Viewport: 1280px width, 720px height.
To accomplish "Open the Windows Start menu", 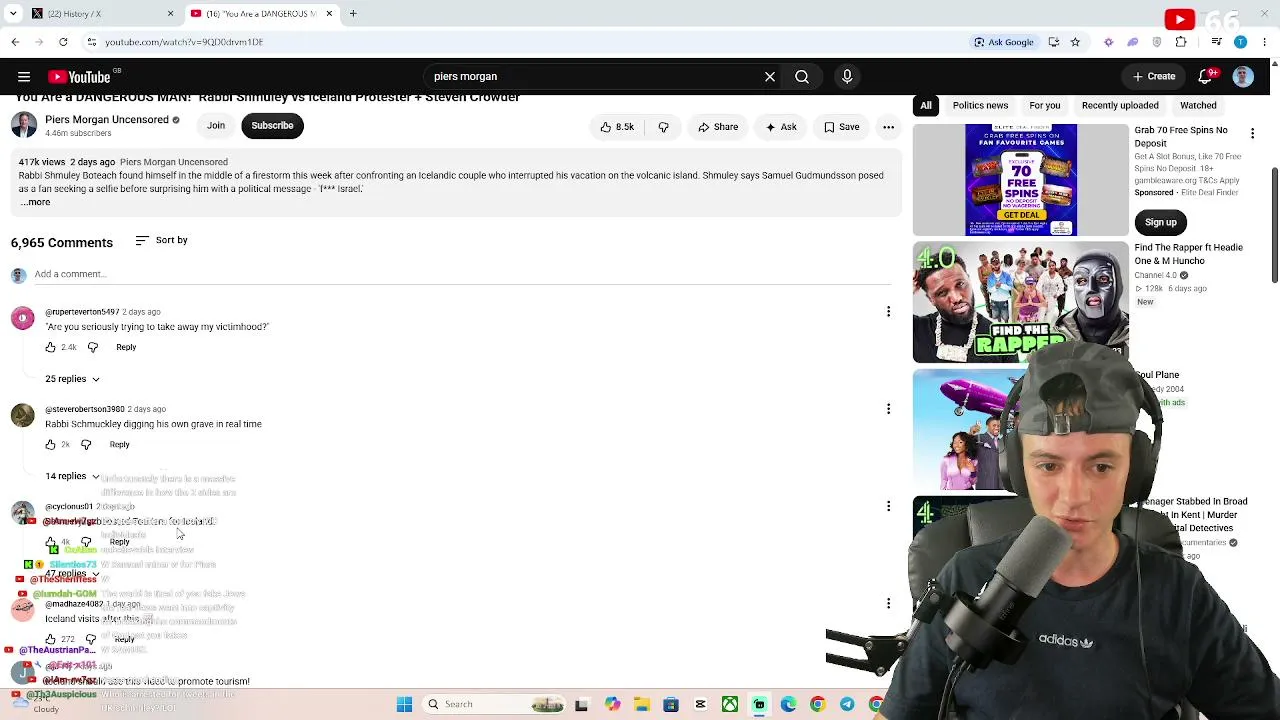I will click(404, 705).
